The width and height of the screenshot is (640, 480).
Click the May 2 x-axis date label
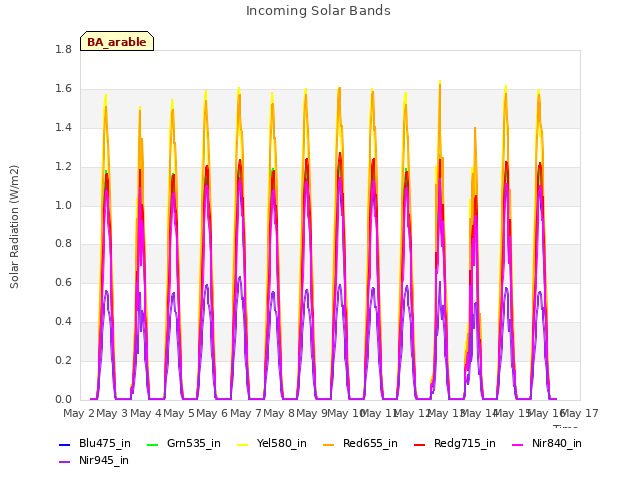pos(79,414)
